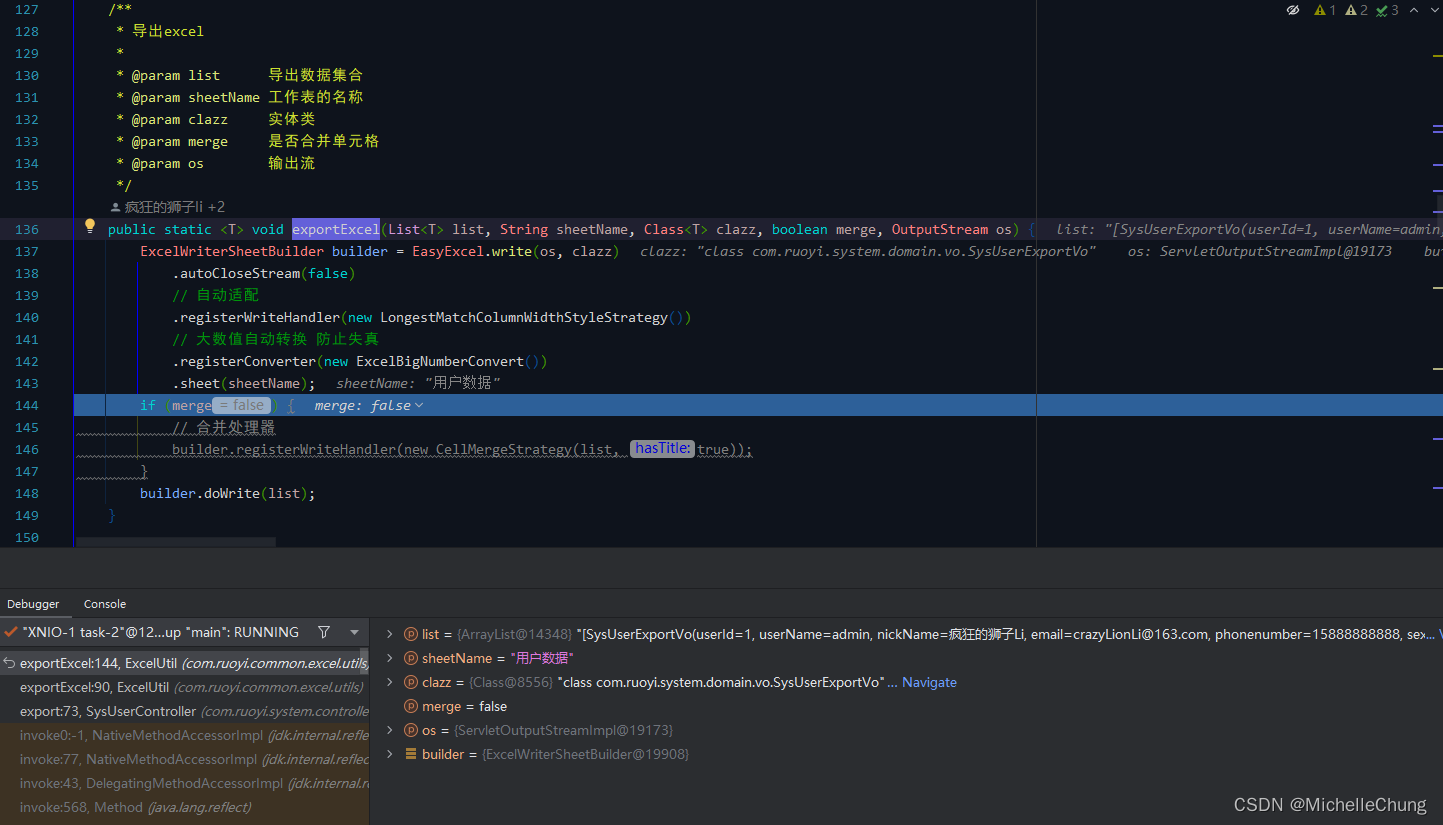Screen dimensions: 1443x825
Task: Click the checkmark icon beside running thread
Action: (x=9, y=632)
